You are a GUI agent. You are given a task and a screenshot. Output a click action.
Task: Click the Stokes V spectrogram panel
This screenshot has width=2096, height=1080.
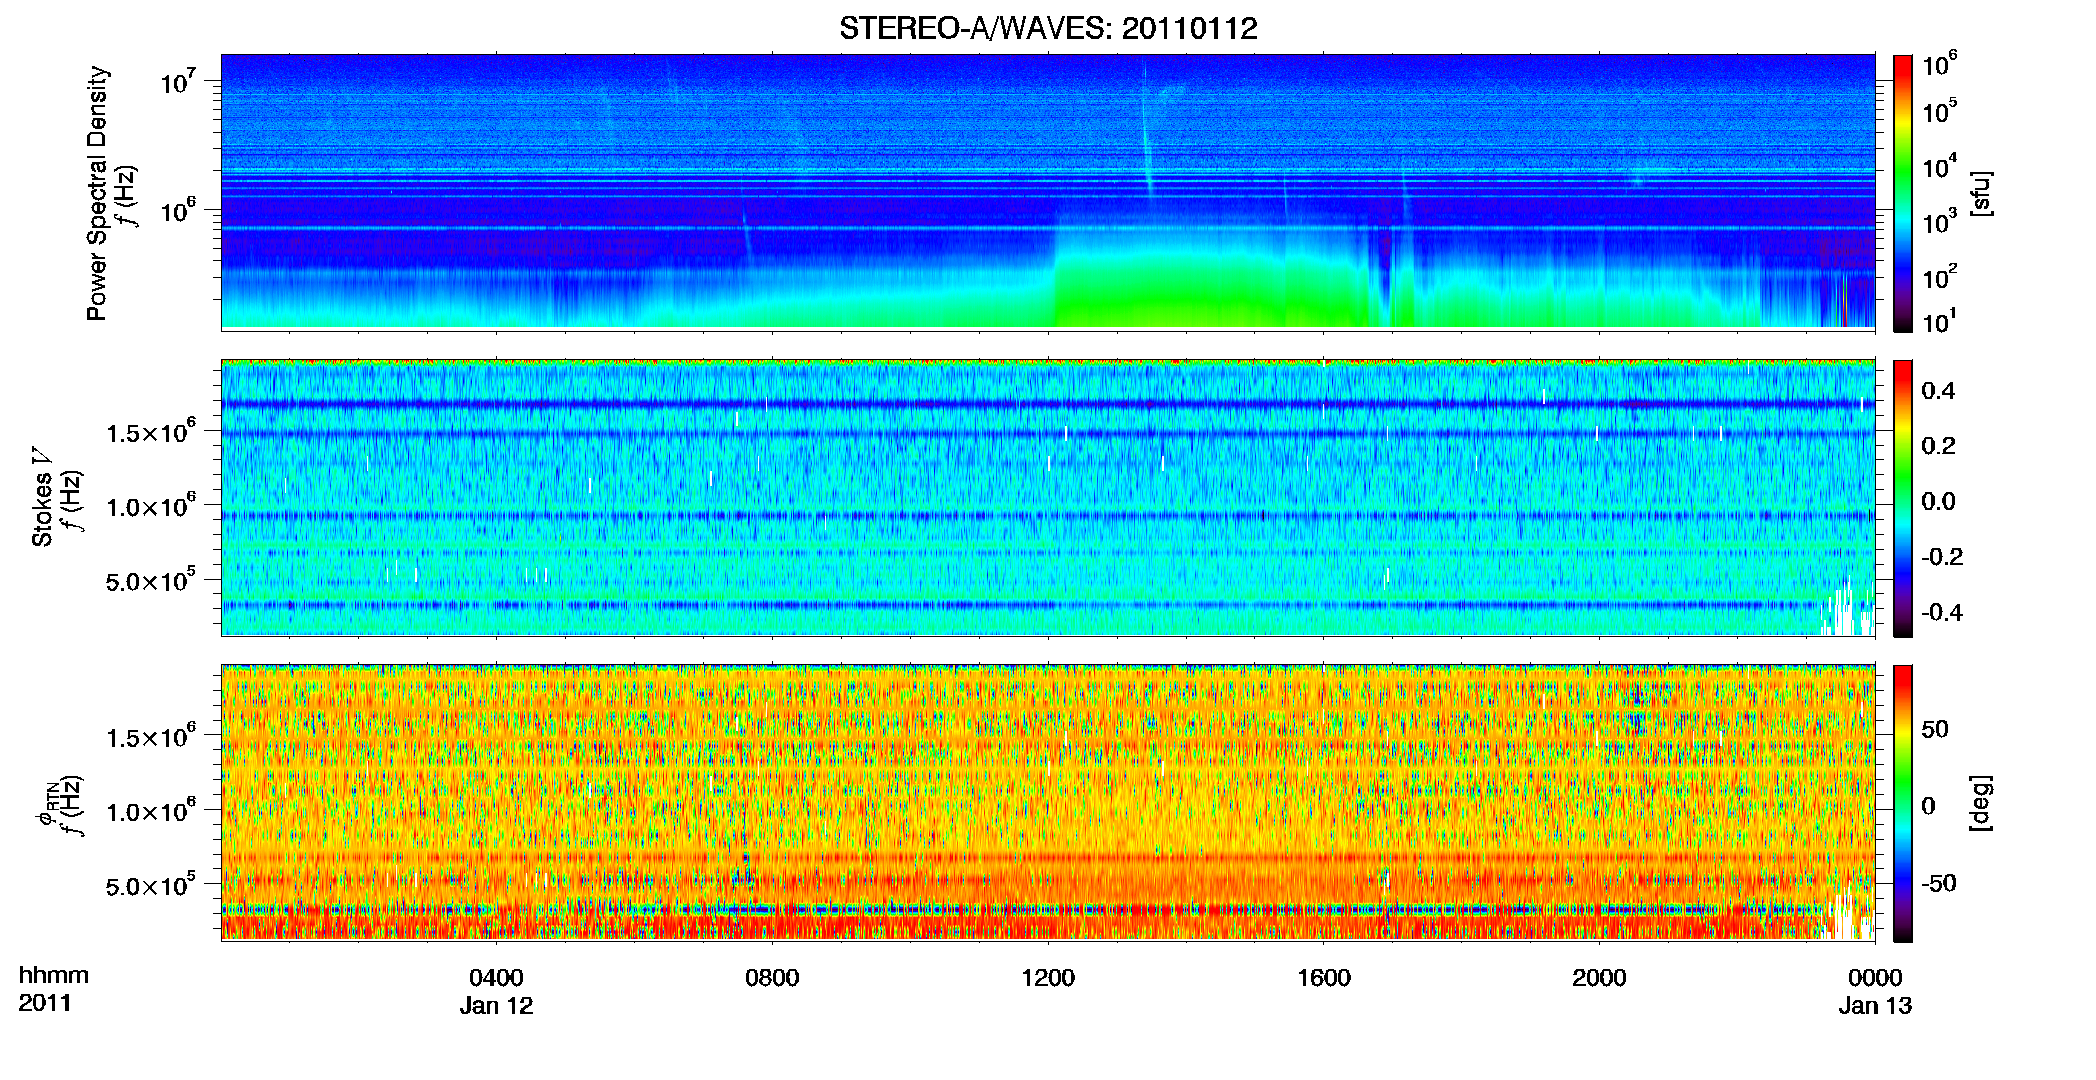coord(1048,498)
